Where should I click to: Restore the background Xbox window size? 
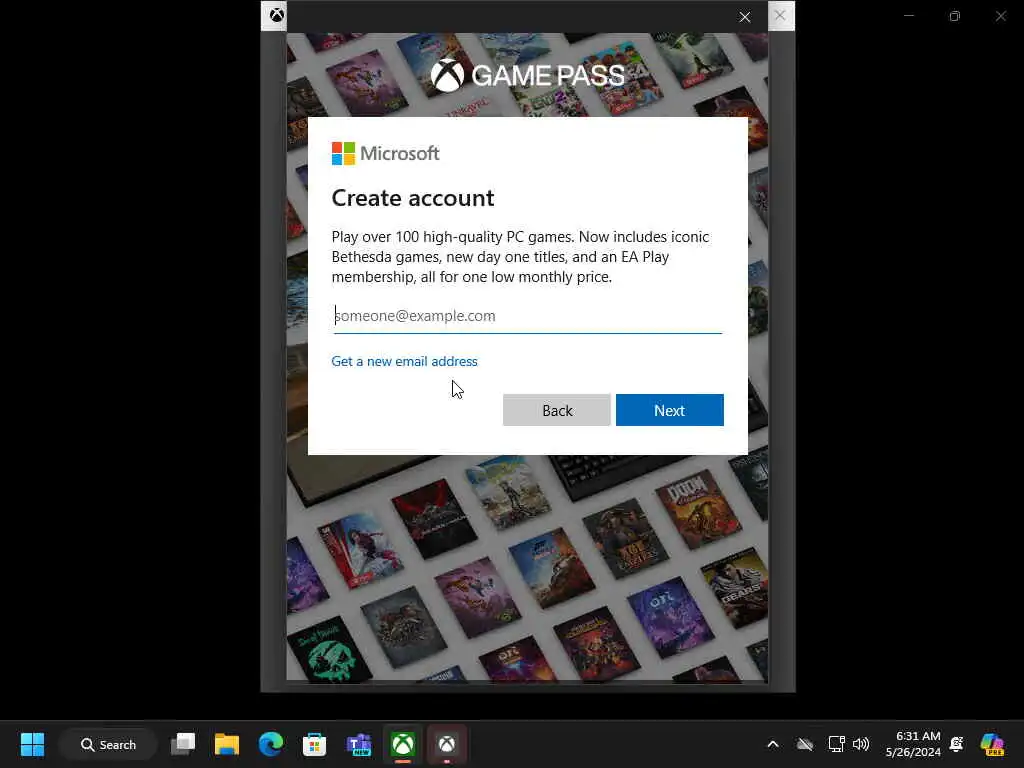pos(955,16)
